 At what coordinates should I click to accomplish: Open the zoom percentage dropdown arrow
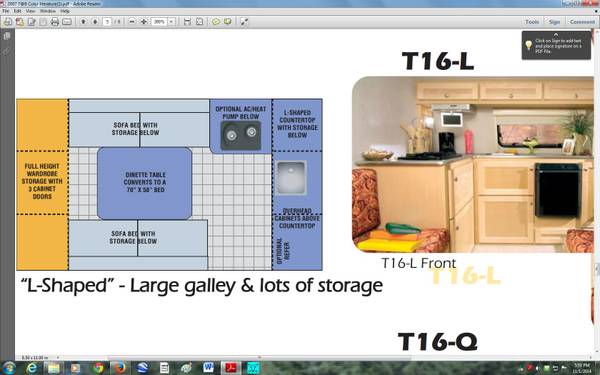point(172,22)
